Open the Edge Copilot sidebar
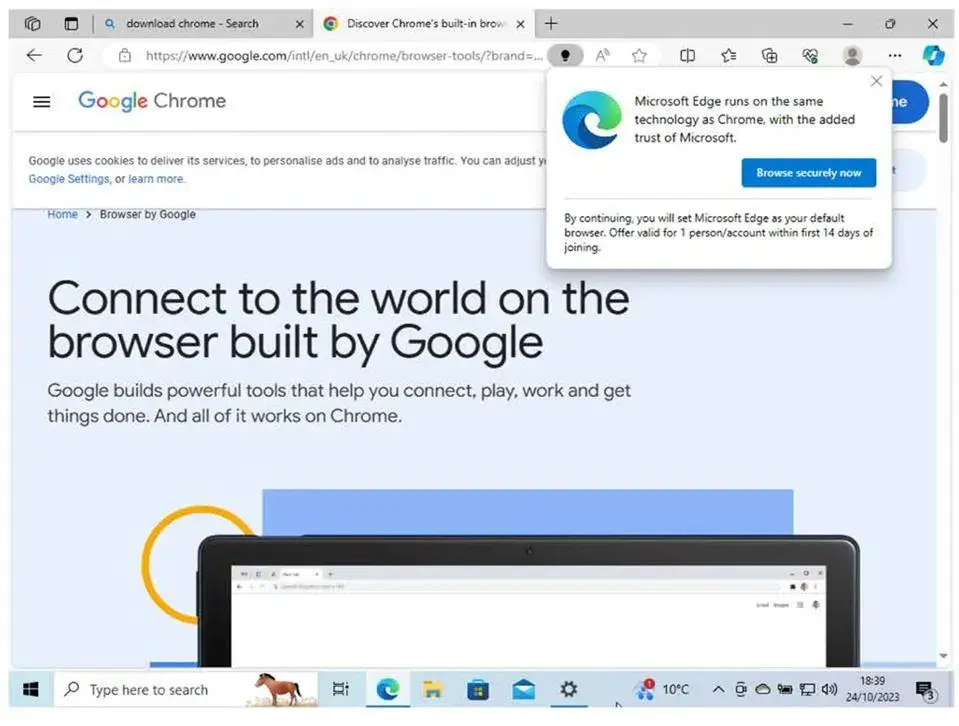This screenshot has width=959, height=726. coord(932,56)
